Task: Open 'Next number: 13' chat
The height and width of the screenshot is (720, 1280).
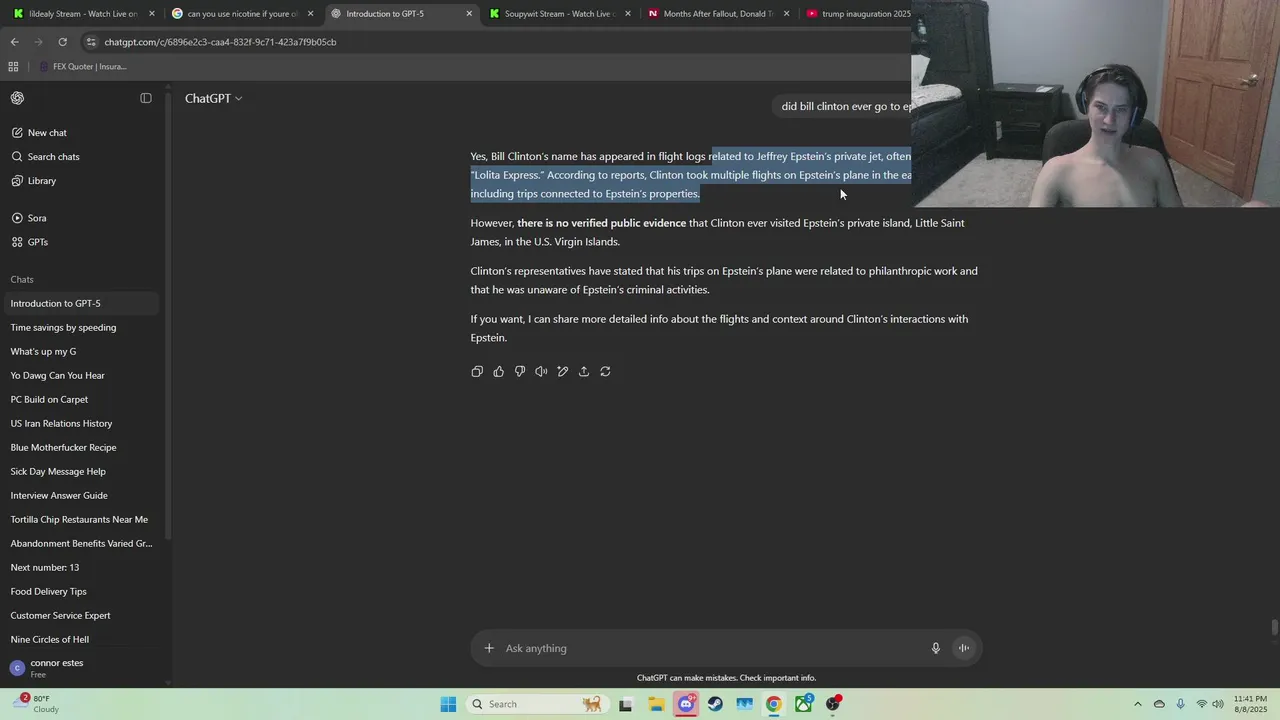Action: pyautogui.click(x=82, y=567)
